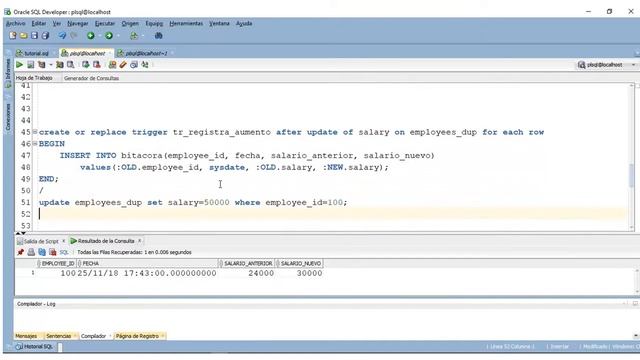The width and height of the screenshot is (640, 360).
Task: Click the To Upper/Lower/InitCap icon
Action: (145, 65)
